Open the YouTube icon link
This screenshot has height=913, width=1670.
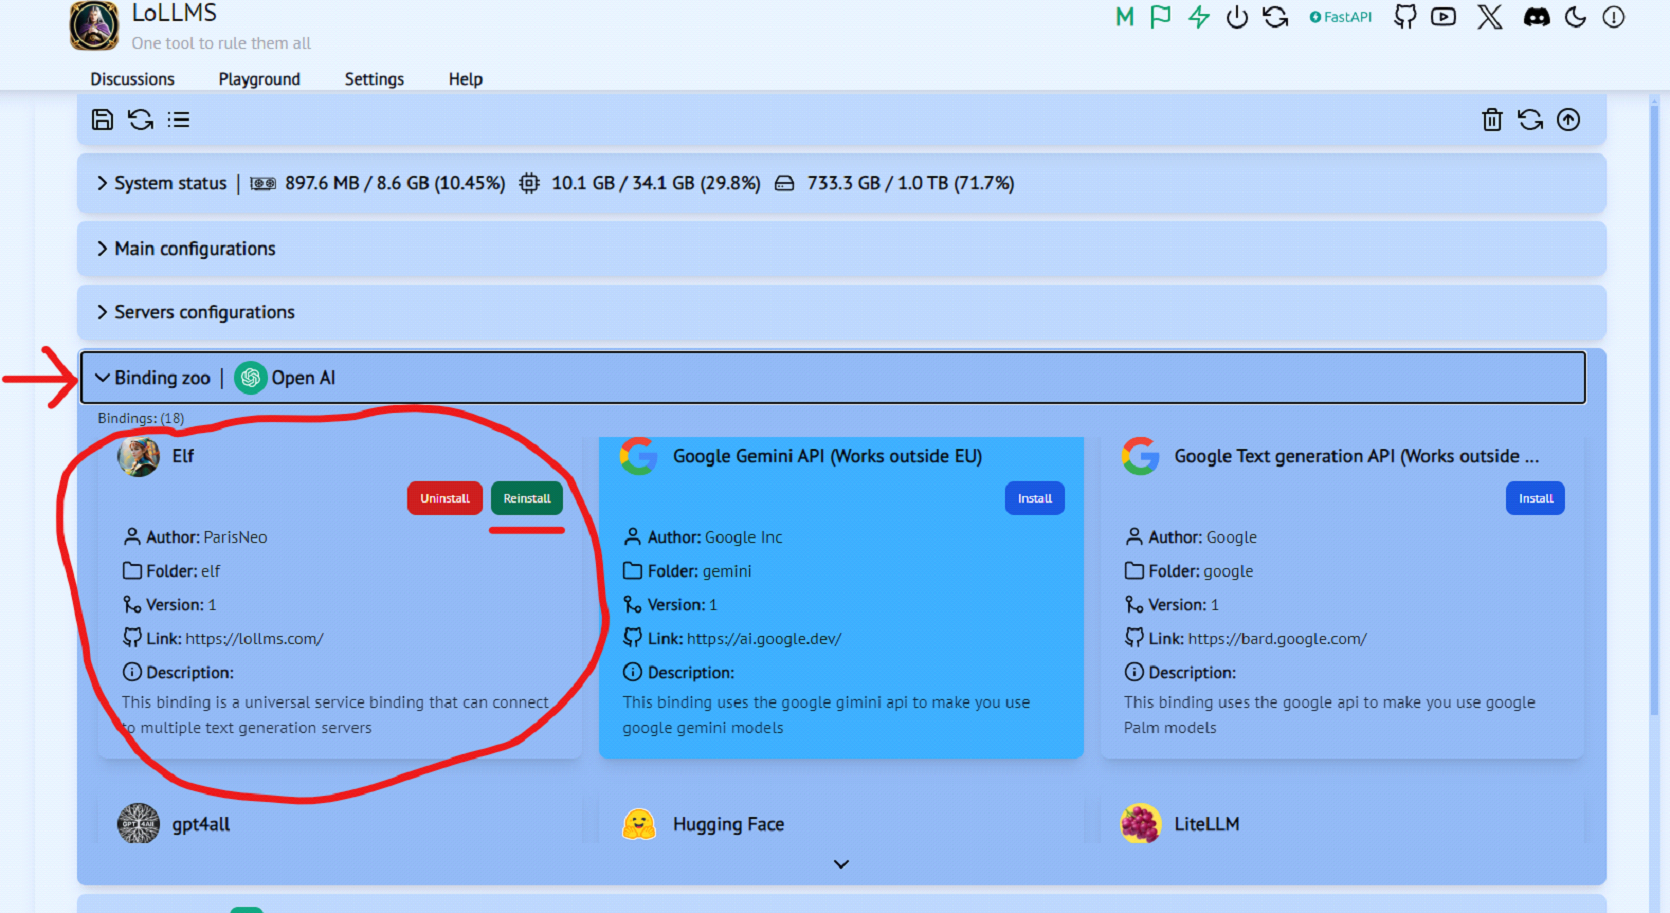point(1443,17)
